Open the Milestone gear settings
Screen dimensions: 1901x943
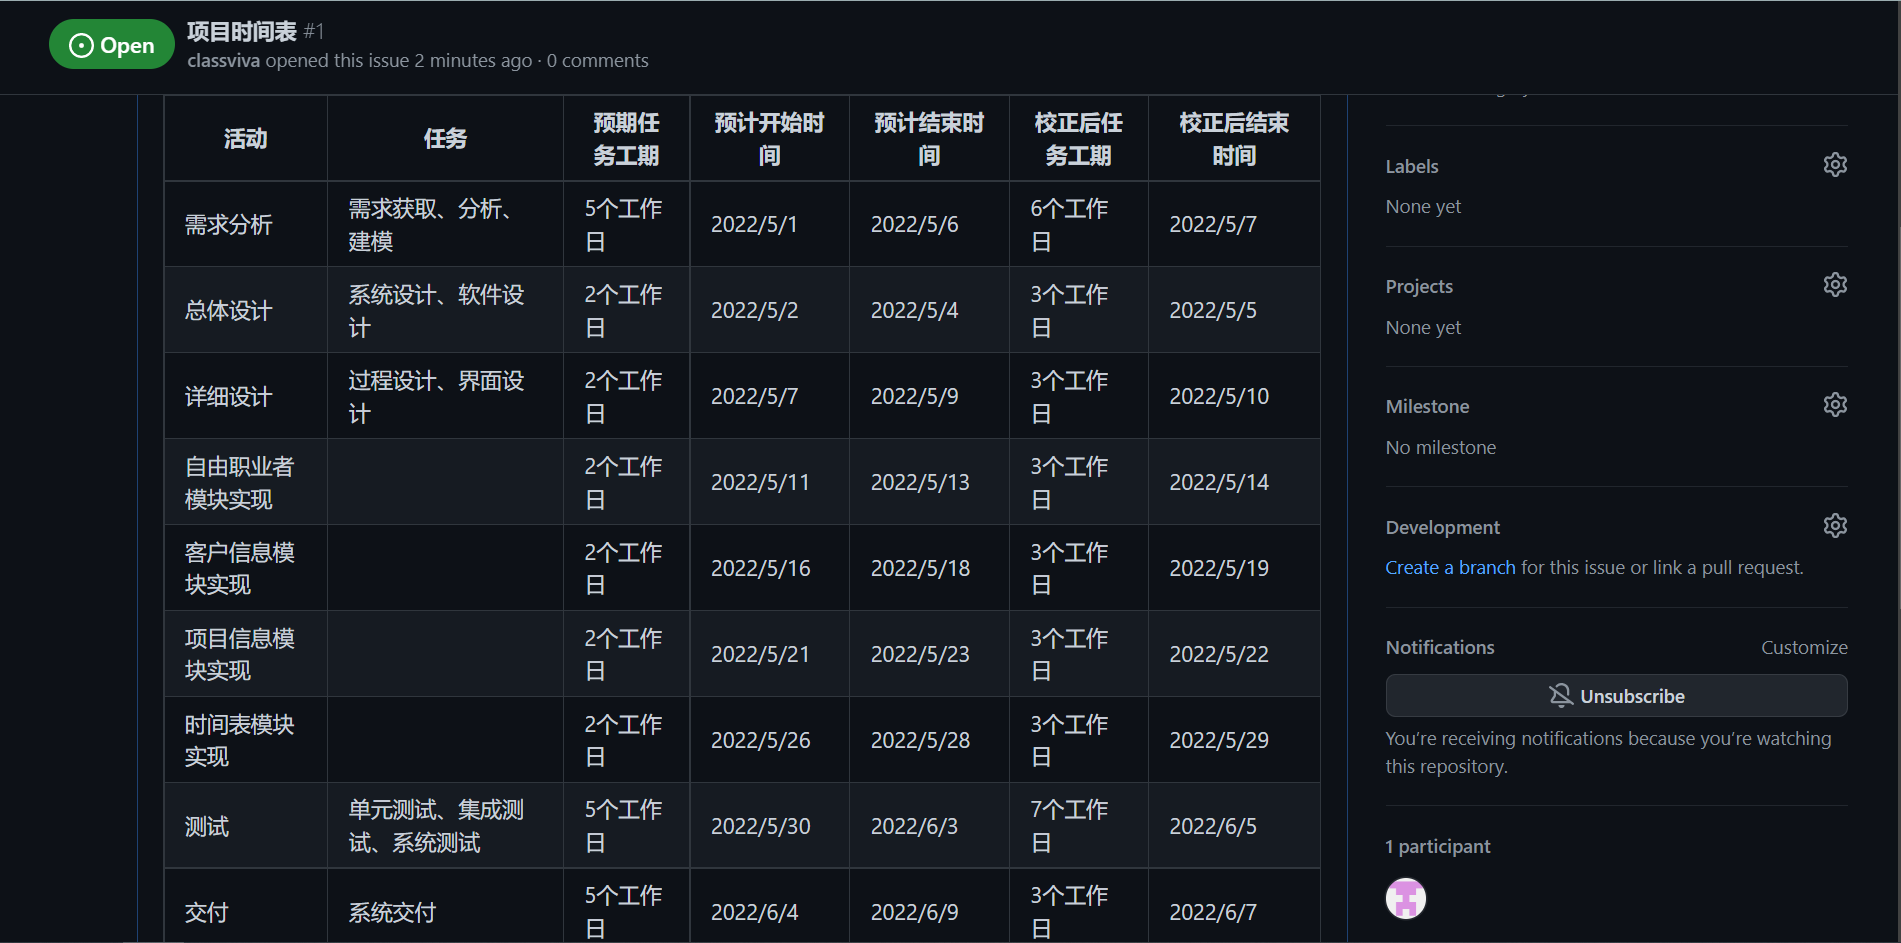pyautogui.click(x=1834, y=405)
